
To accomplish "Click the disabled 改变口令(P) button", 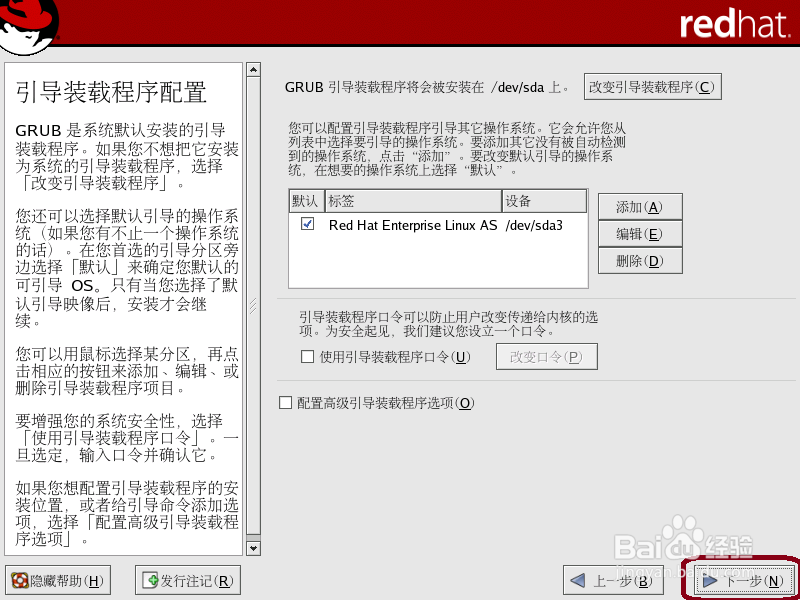I will click(546, 357).
